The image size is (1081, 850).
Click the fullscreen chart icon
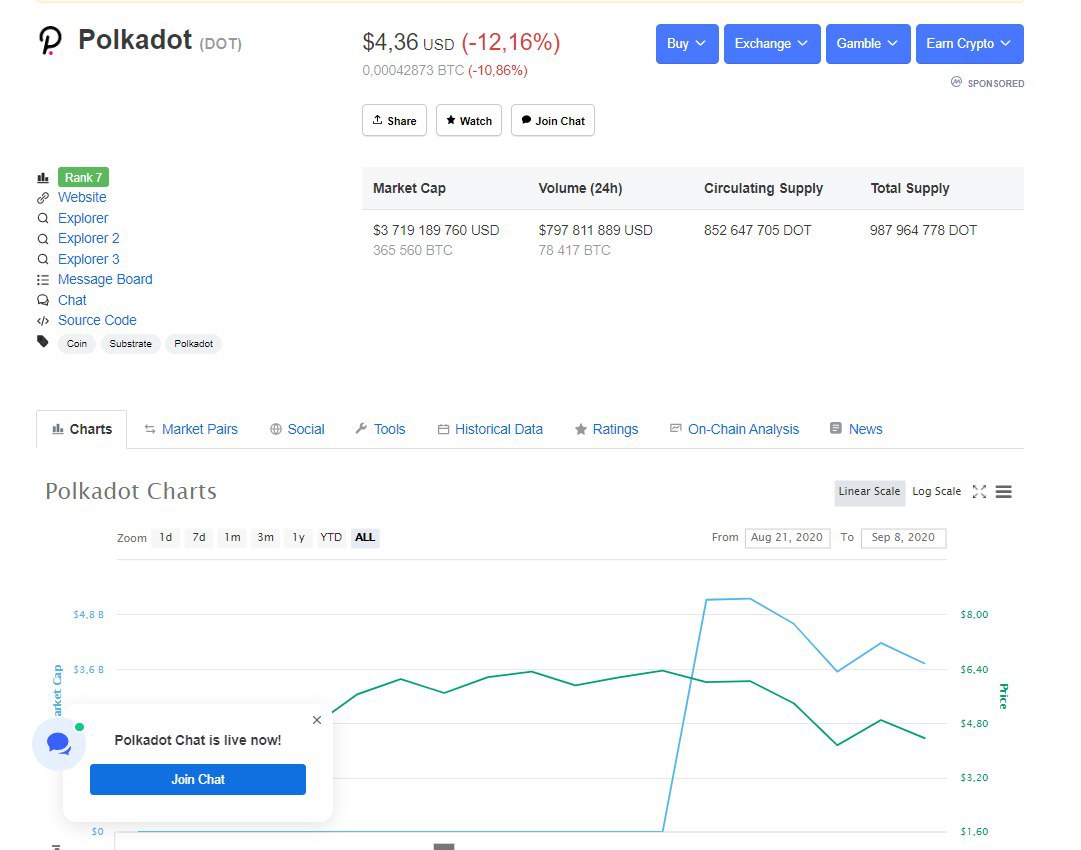(979, 492)
